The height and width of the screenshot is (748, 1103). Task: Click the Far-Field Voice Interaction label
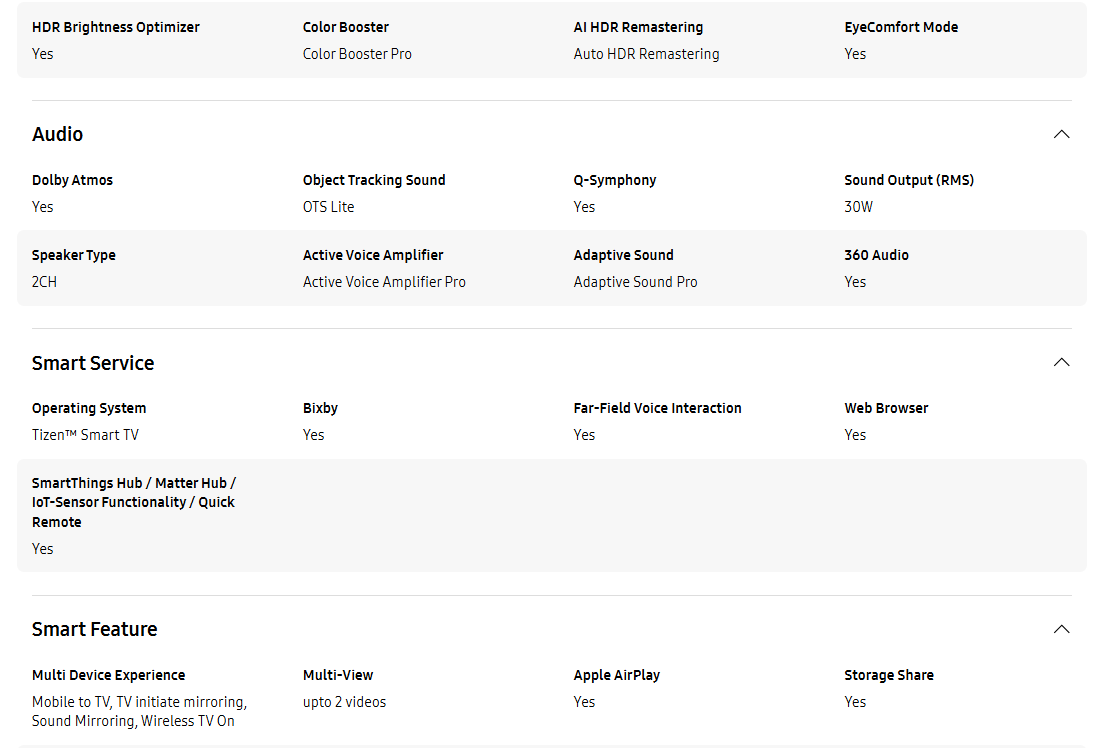click(657, 408)
